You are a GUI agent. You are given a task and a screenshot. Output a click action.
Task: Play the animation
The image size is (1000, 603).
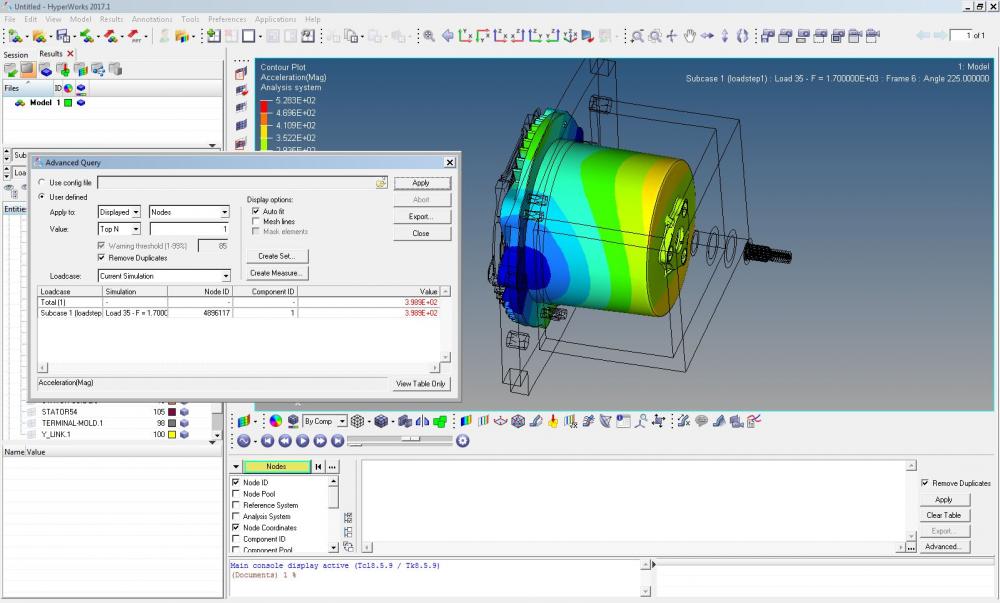(x=302, y=440)
